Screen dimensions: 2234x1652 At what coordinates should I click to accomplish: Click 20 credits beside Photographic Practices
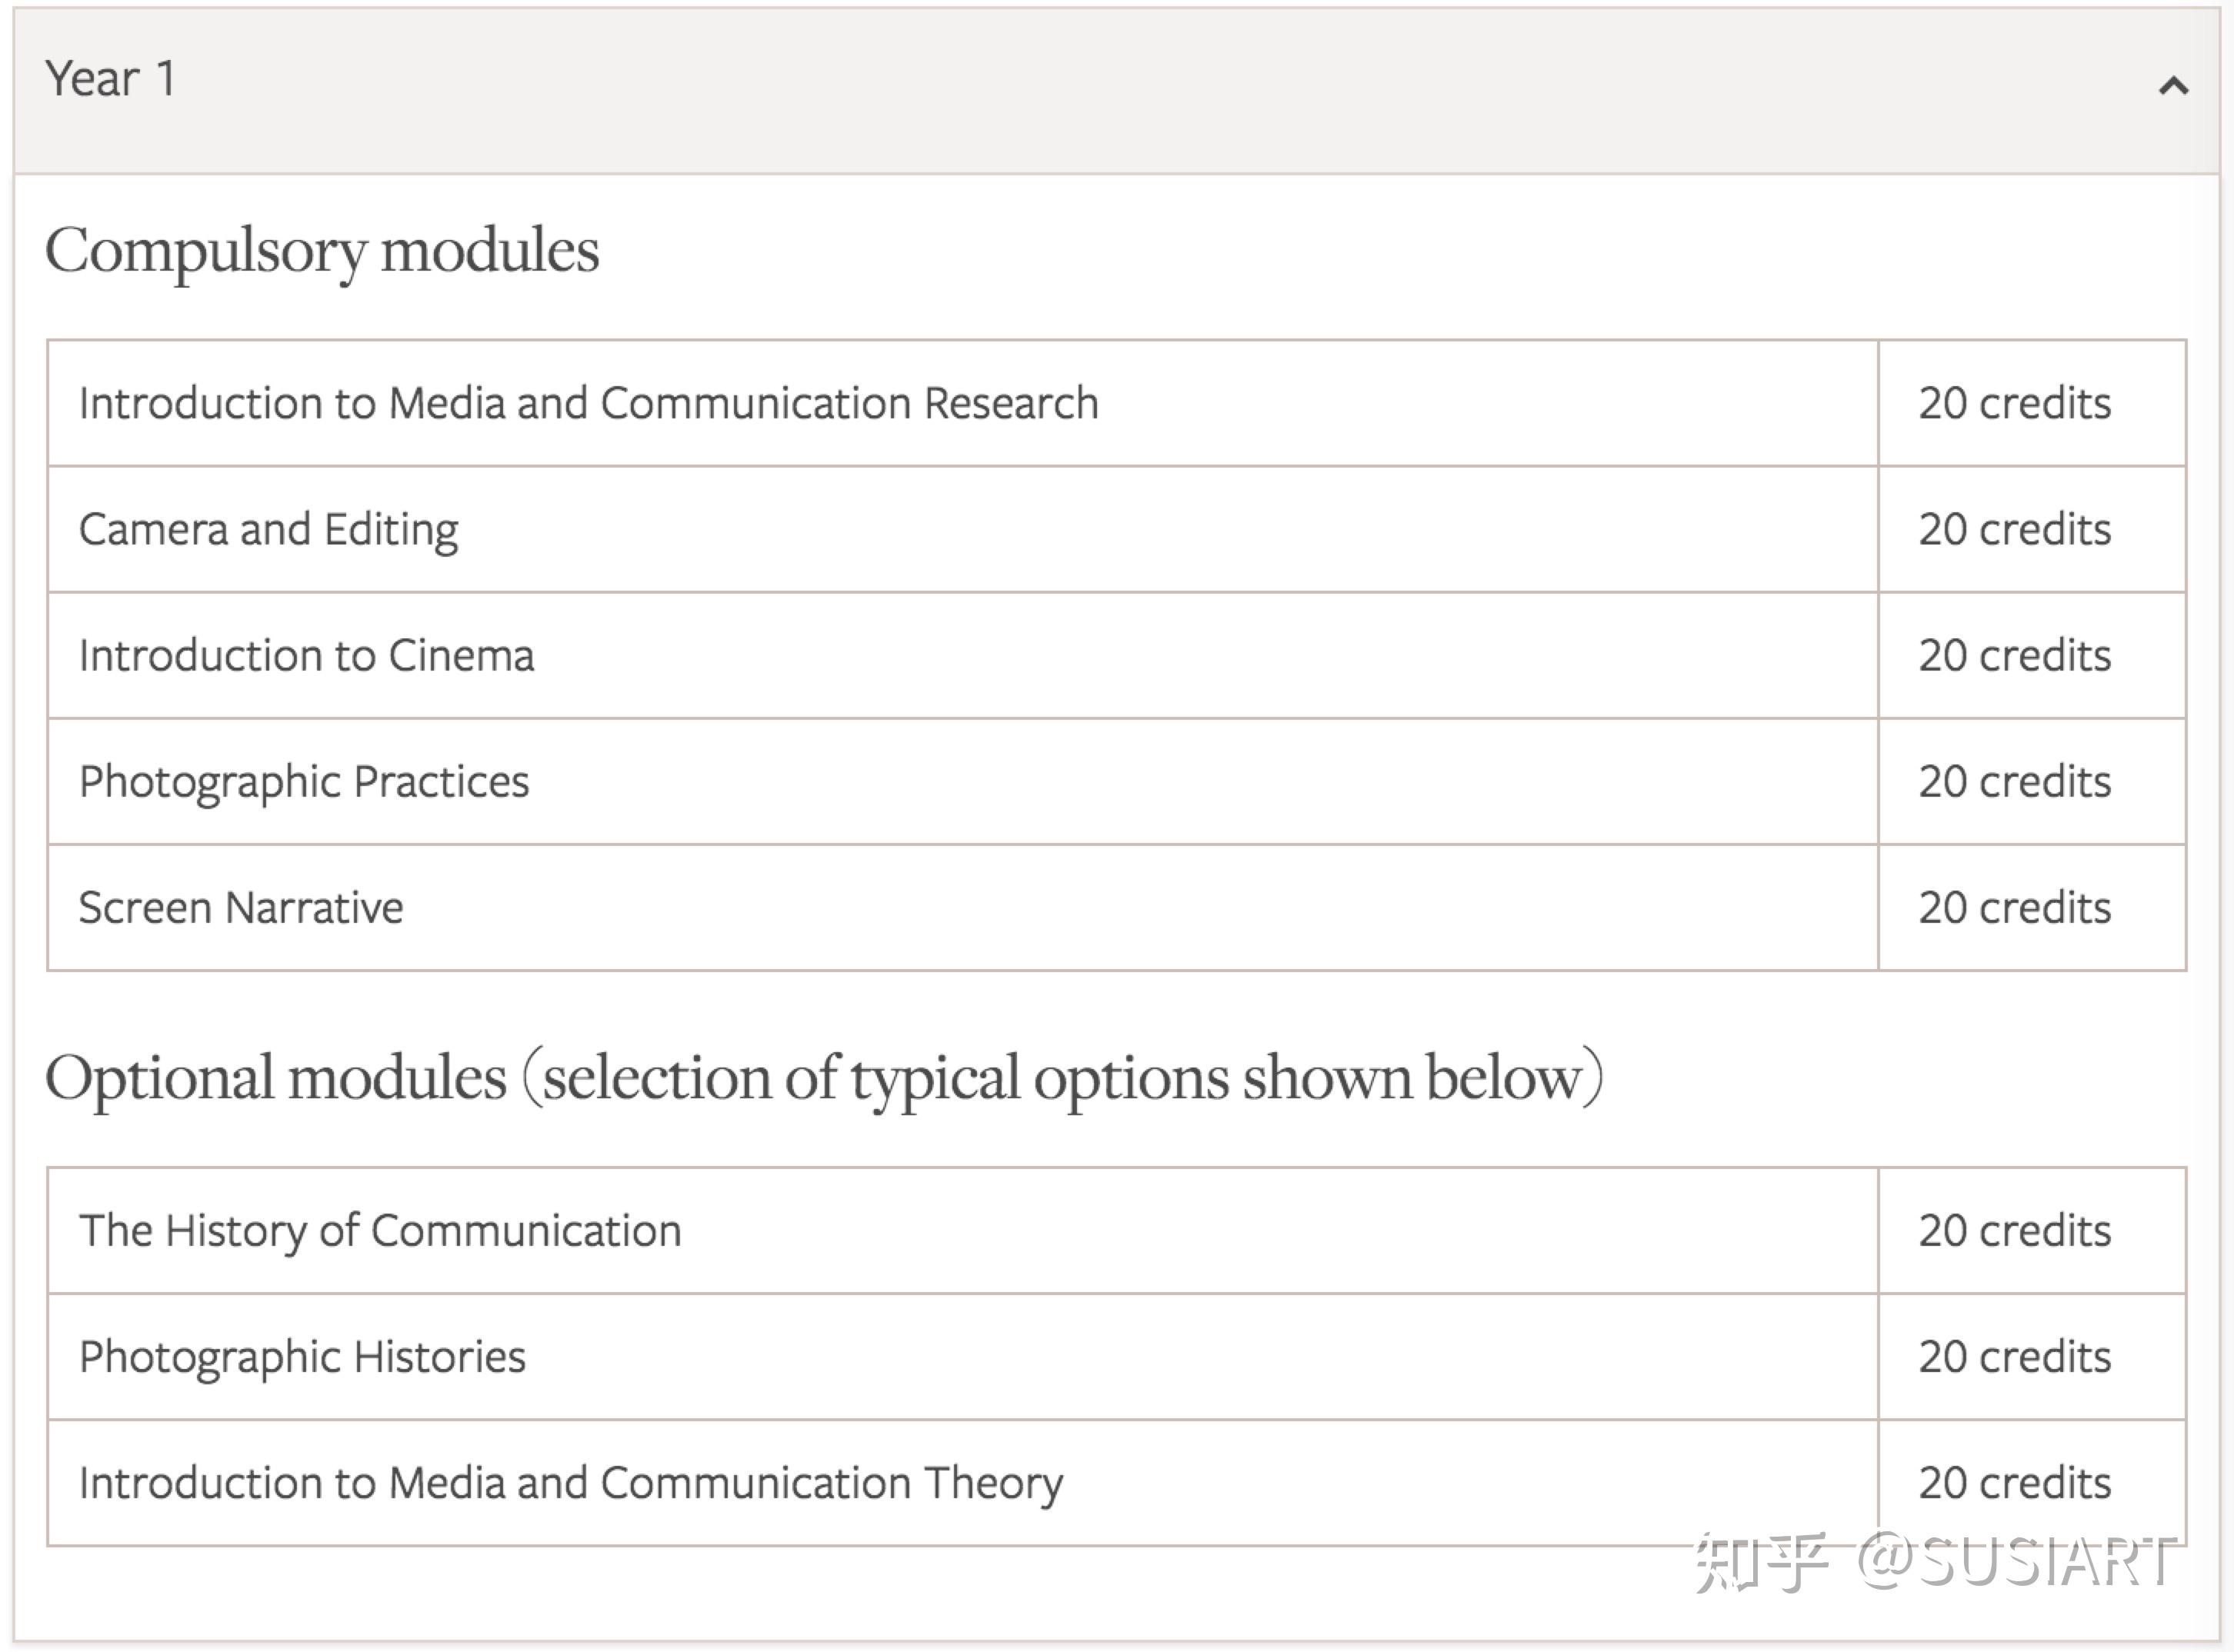pyautogui.click(x=2014, y=782)
